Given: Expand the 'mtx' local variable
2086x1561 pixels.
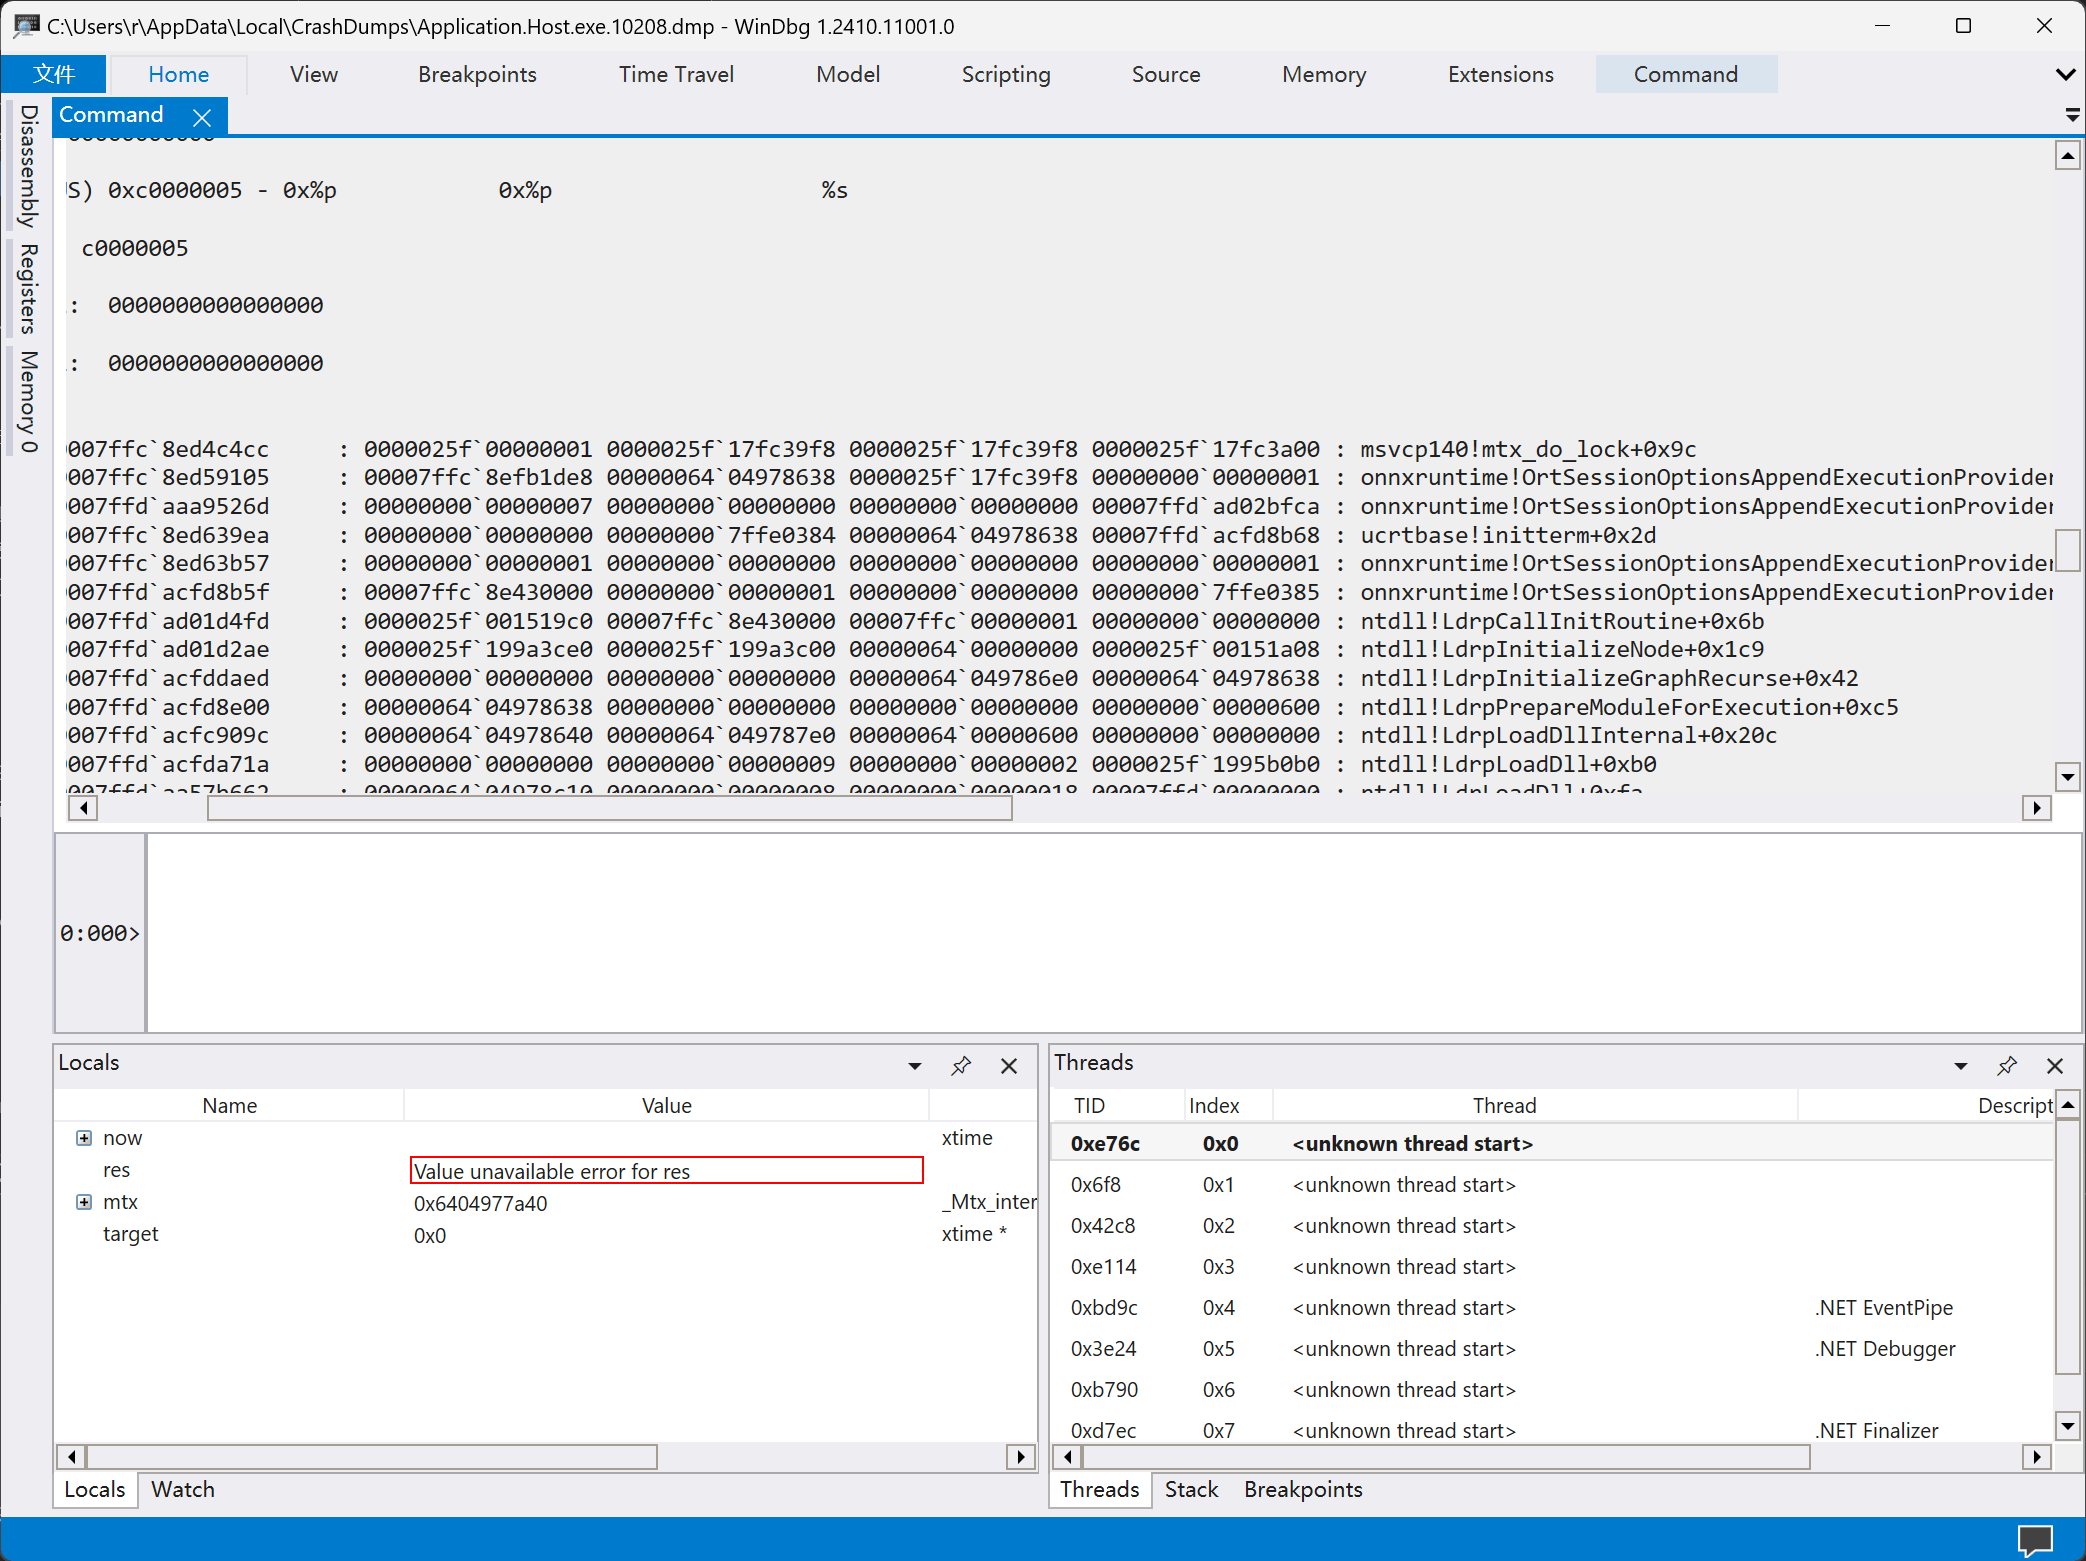Looking at the screenshot, I should click(x=84, y=1202).
